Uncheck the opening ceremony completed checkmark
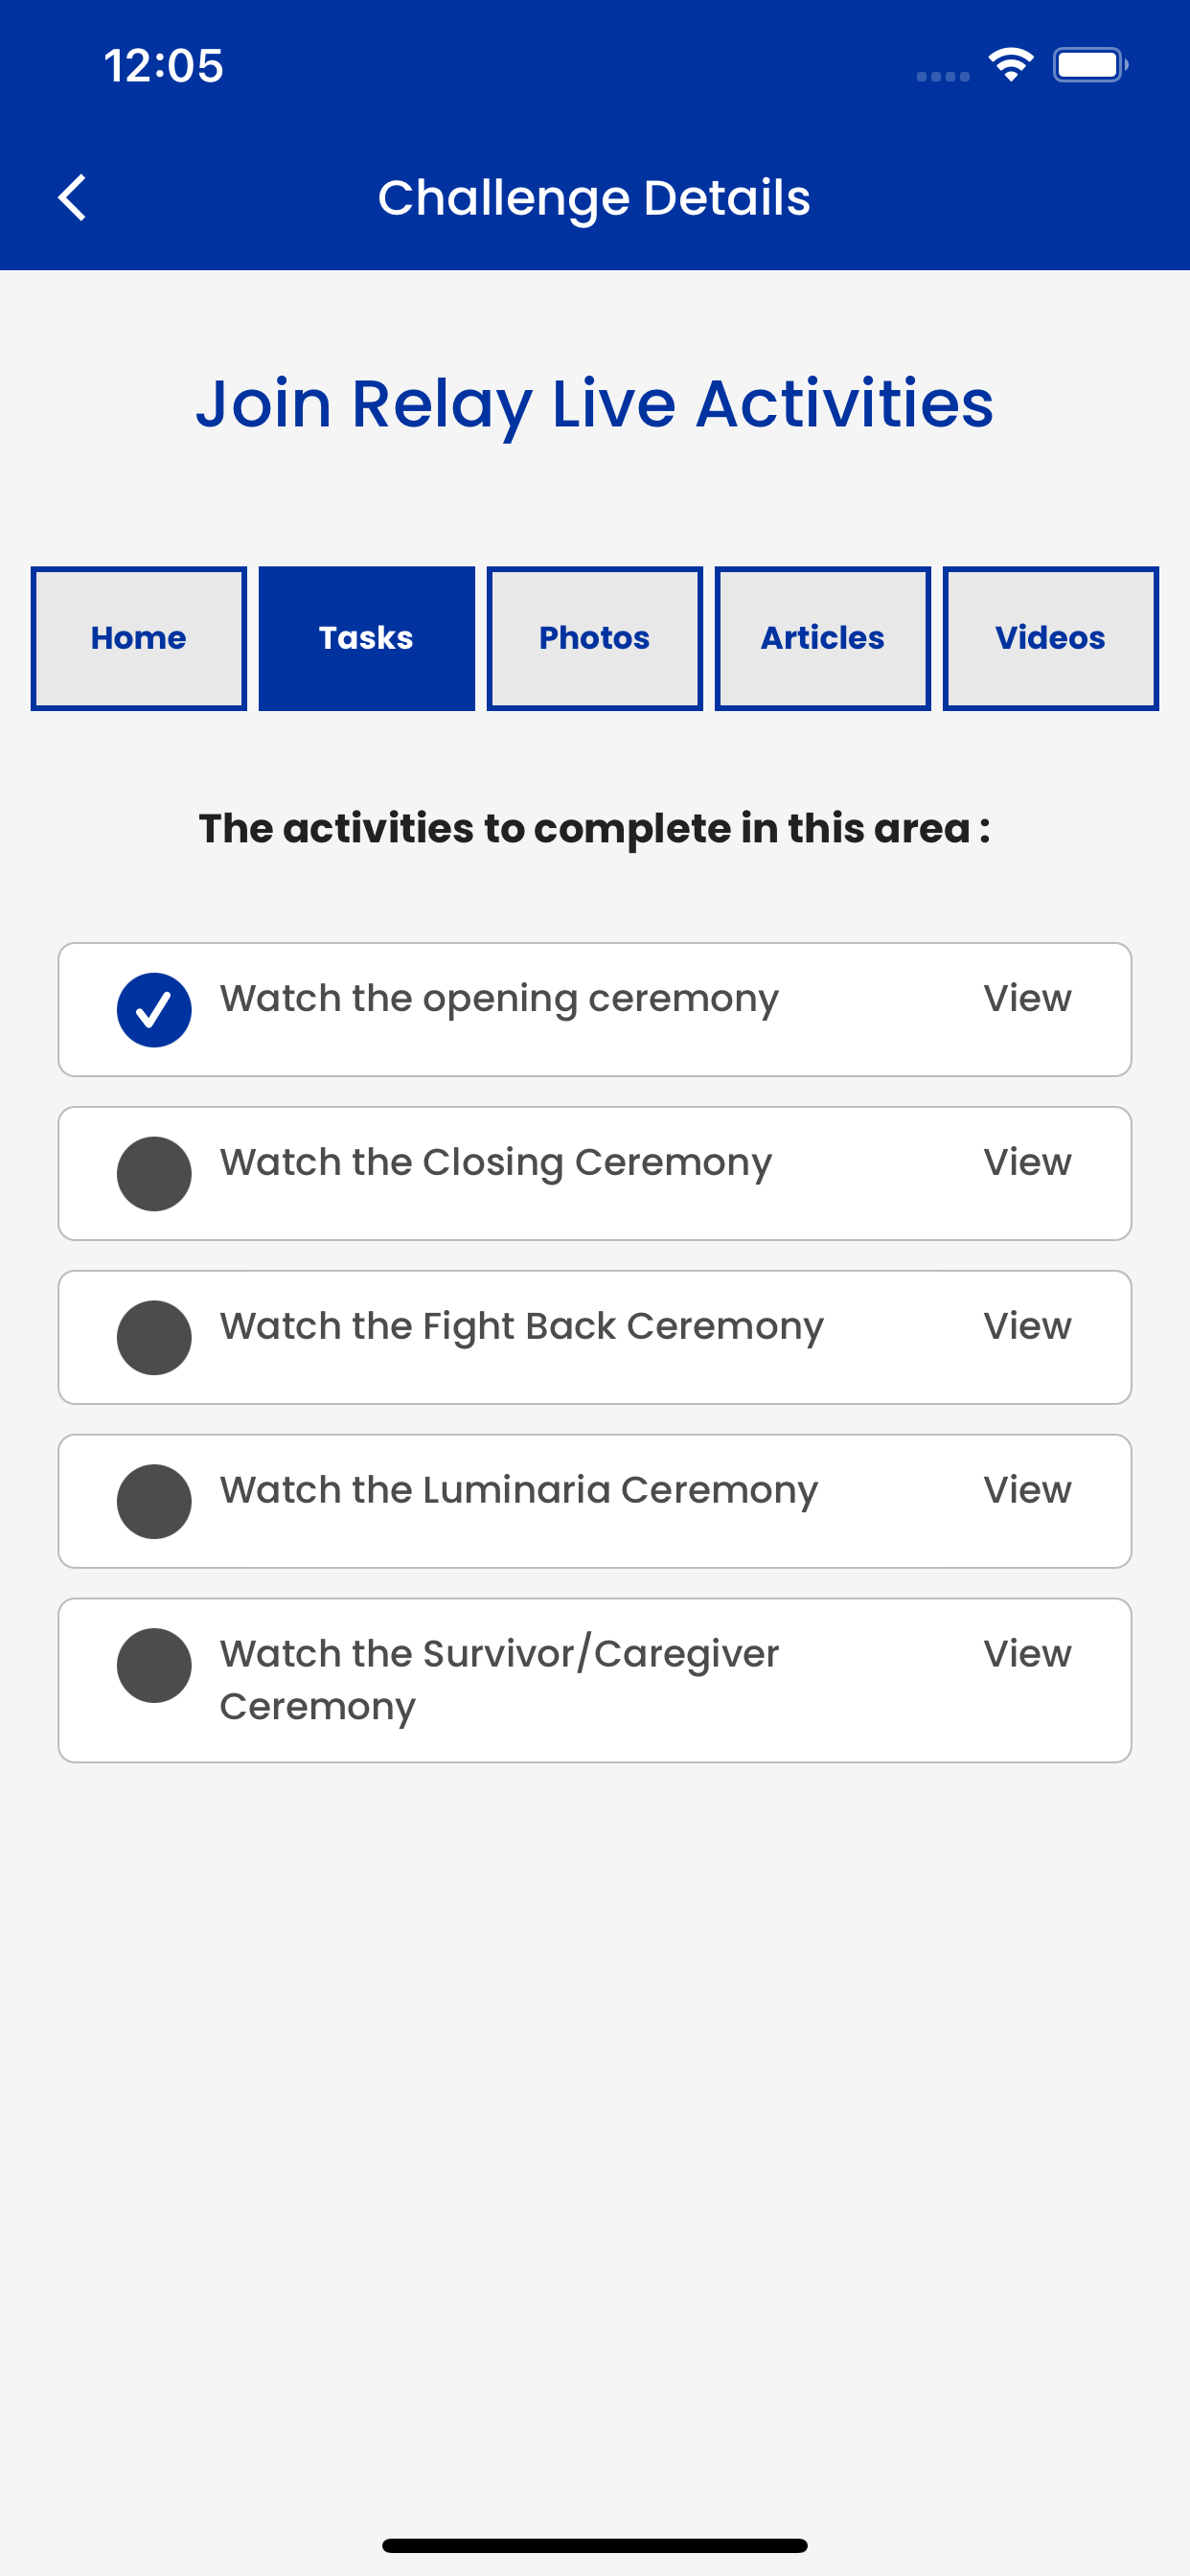The height and width of the screenshot is (2576, 1190). coord(154,1009)
